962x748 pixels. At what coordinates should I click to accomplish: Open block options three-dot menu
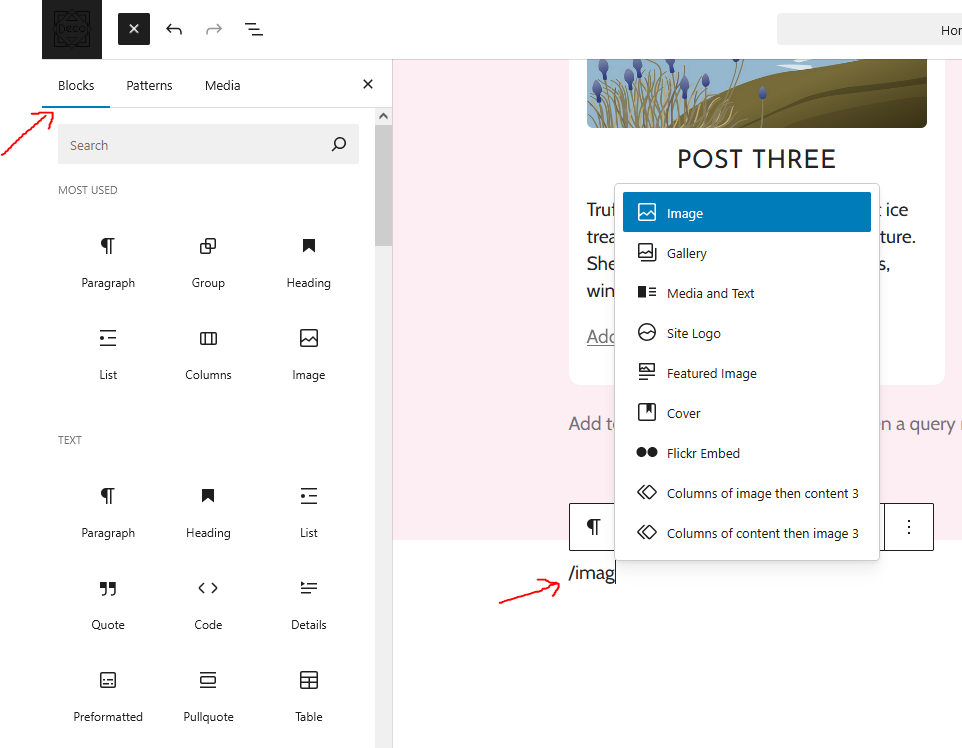tap(908, 527)
